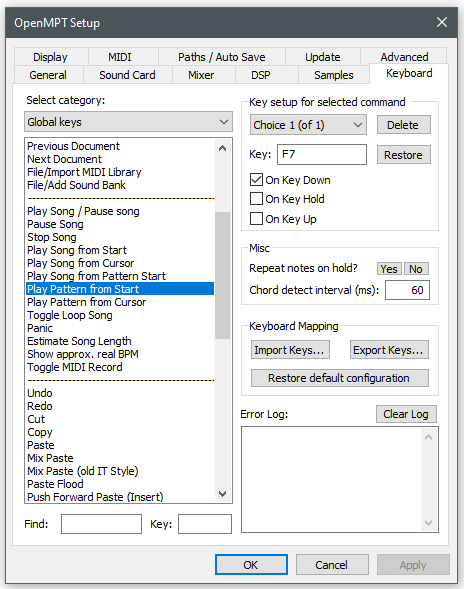This screenshot has width=464, height=589.
Task: Click the error log scroll down arrow
Action: pyautogui.click(x=428, y=523)
